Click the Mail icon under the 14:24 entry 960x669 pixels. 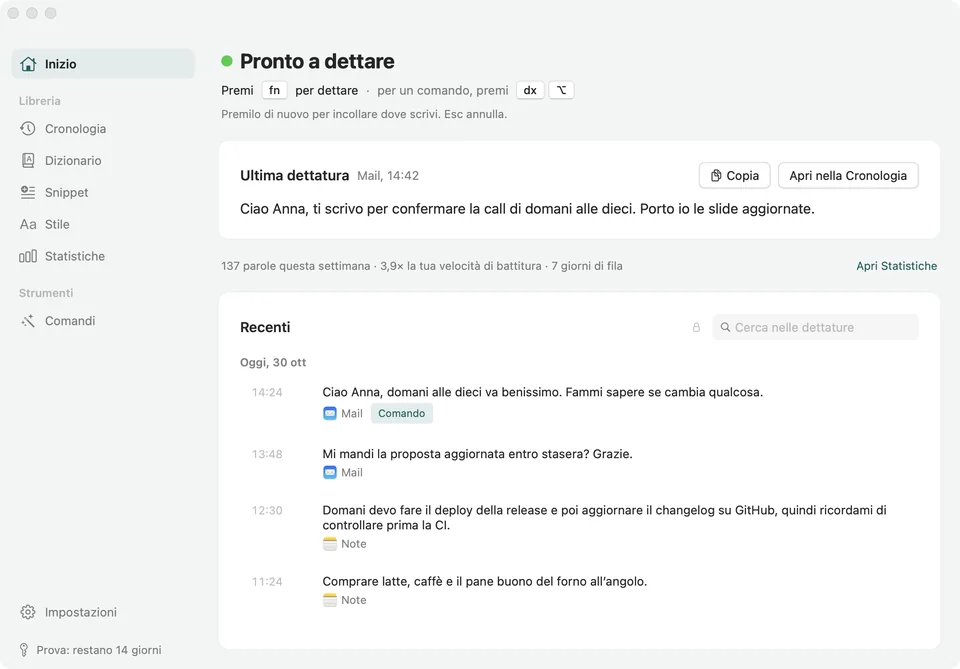[329, 413]
